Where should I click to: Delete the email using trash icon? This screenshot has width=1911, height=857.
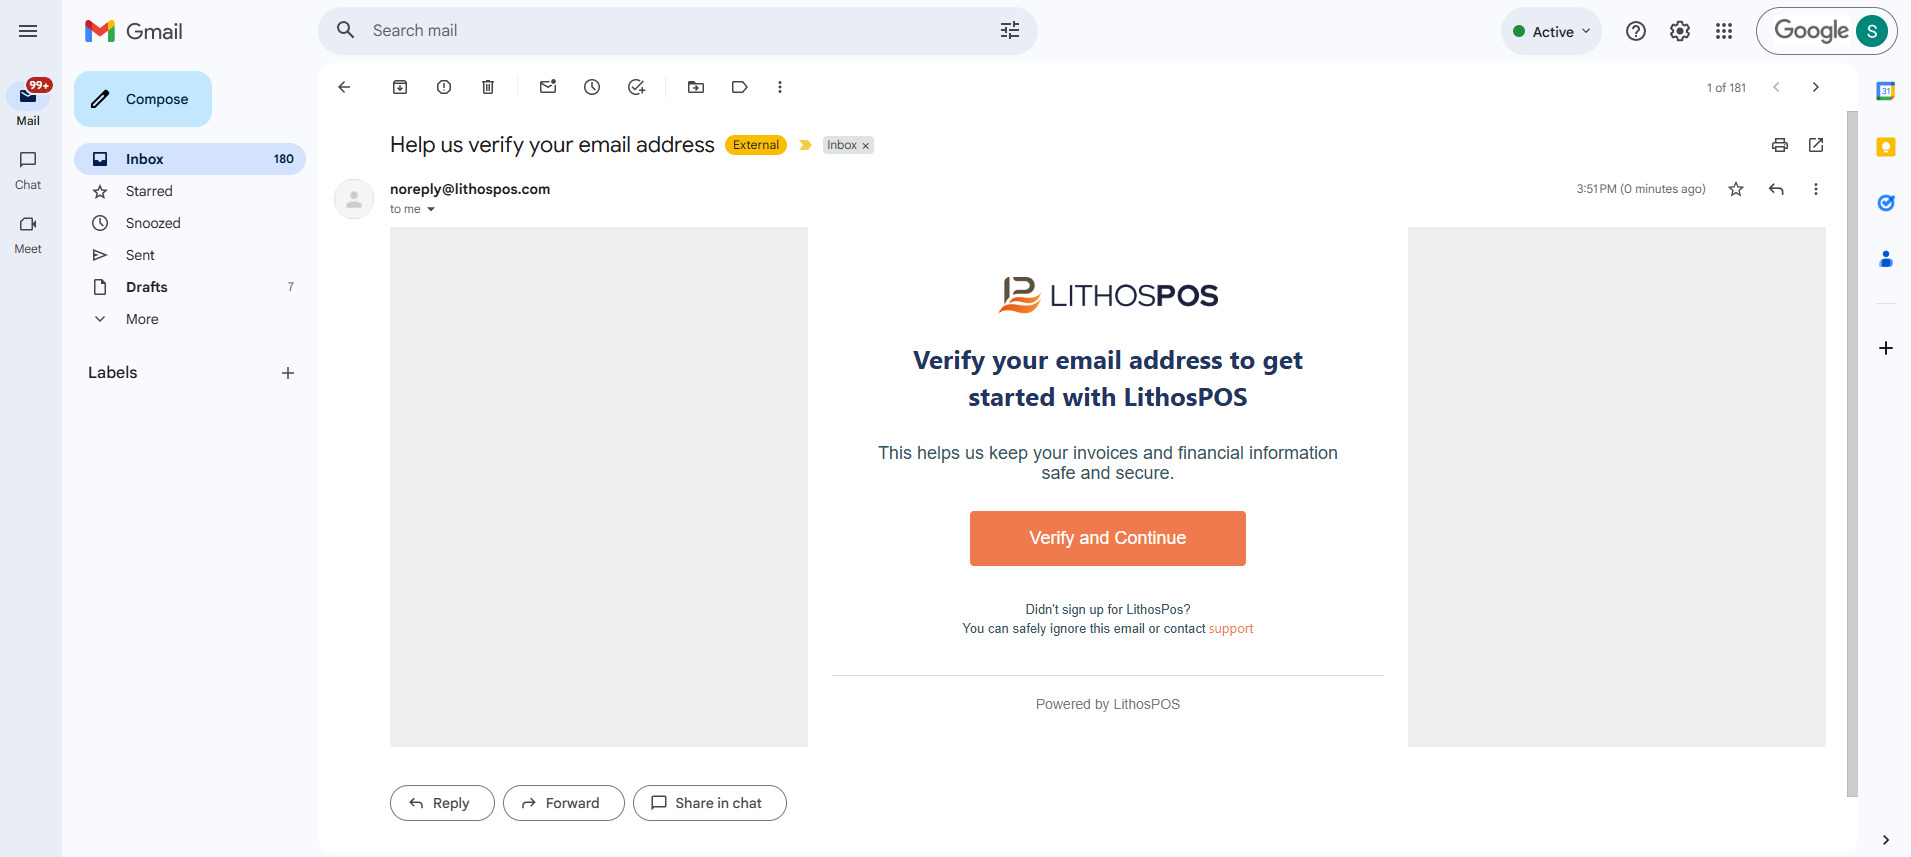(488, 87)
